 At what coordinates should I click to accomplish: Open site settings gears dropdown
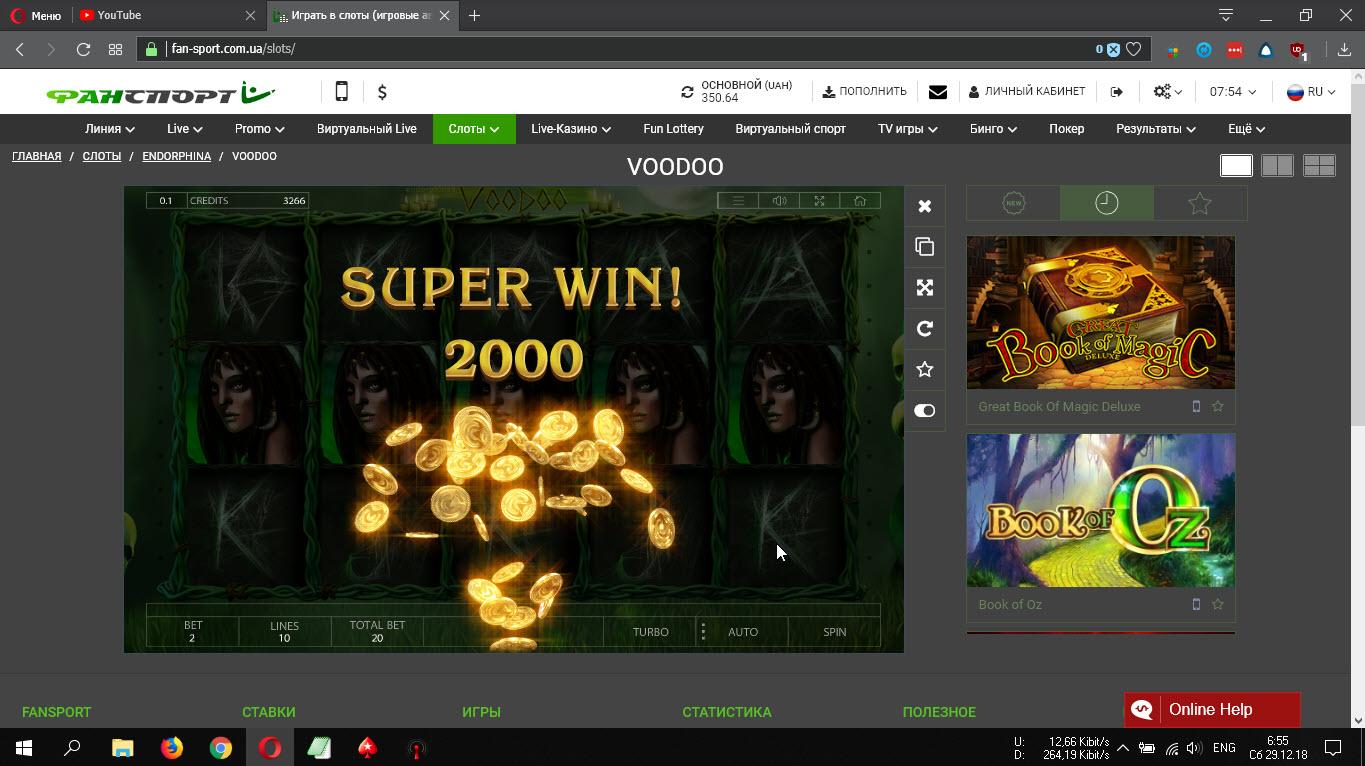[1167, 92]
